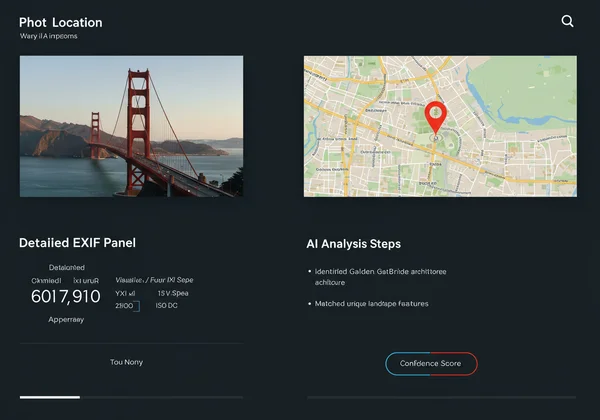
Task: Click the 'Tou Nony' label
Action: pos(126,362)
